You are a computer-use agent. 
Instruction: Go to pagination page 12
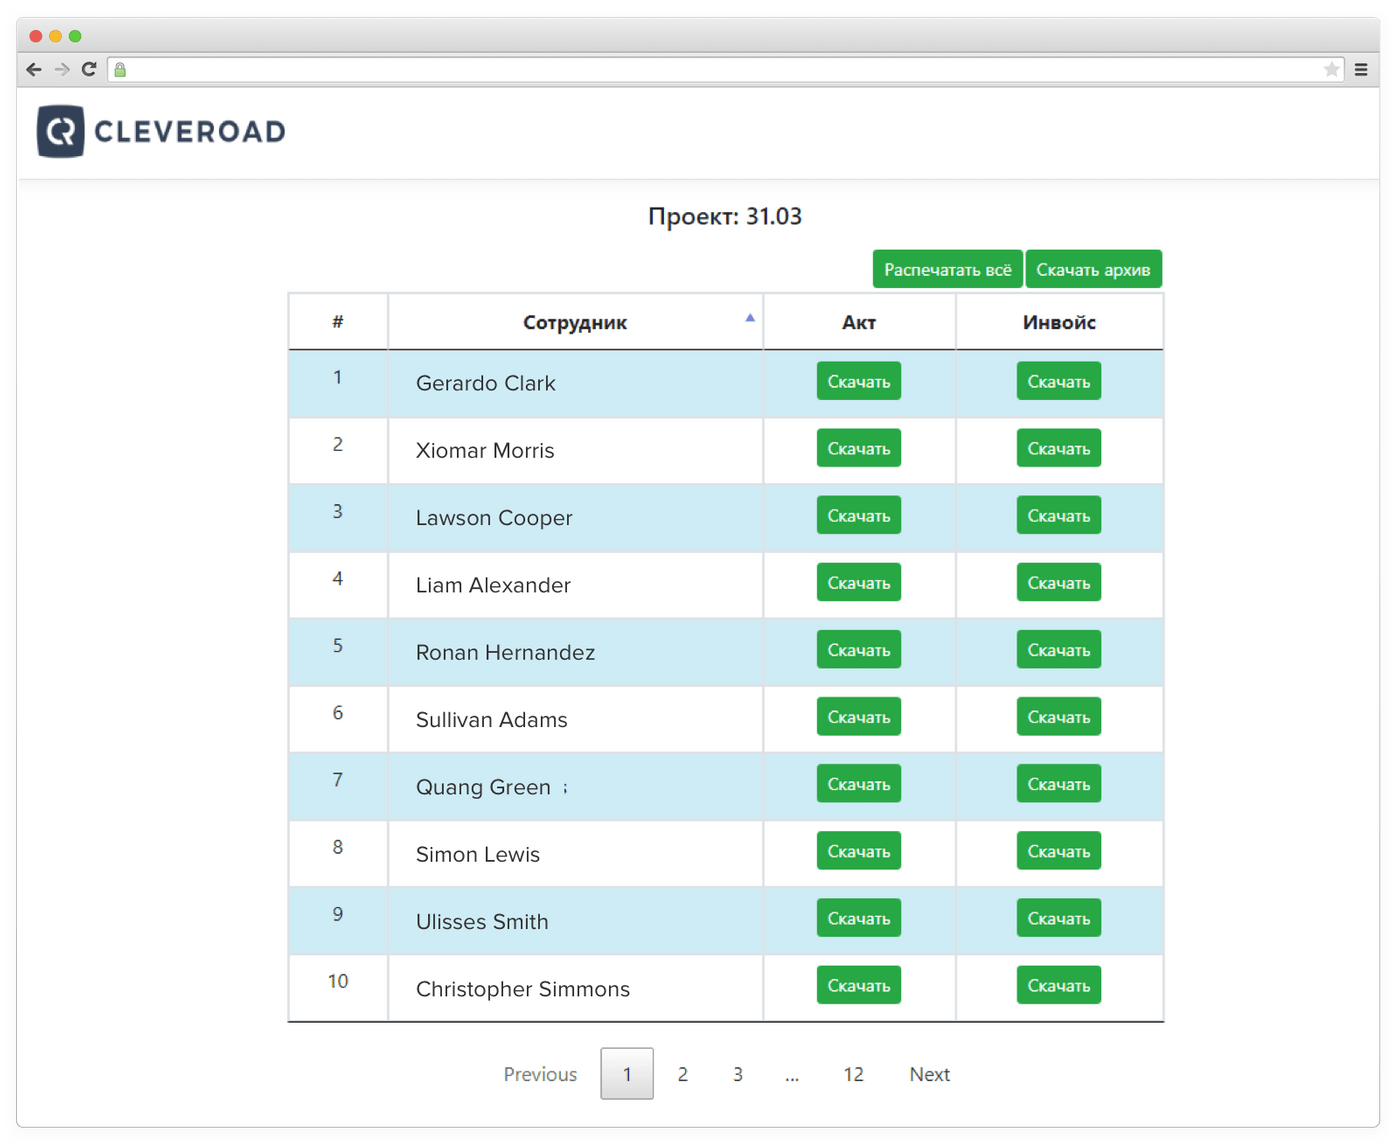(x=853, y=1074)
